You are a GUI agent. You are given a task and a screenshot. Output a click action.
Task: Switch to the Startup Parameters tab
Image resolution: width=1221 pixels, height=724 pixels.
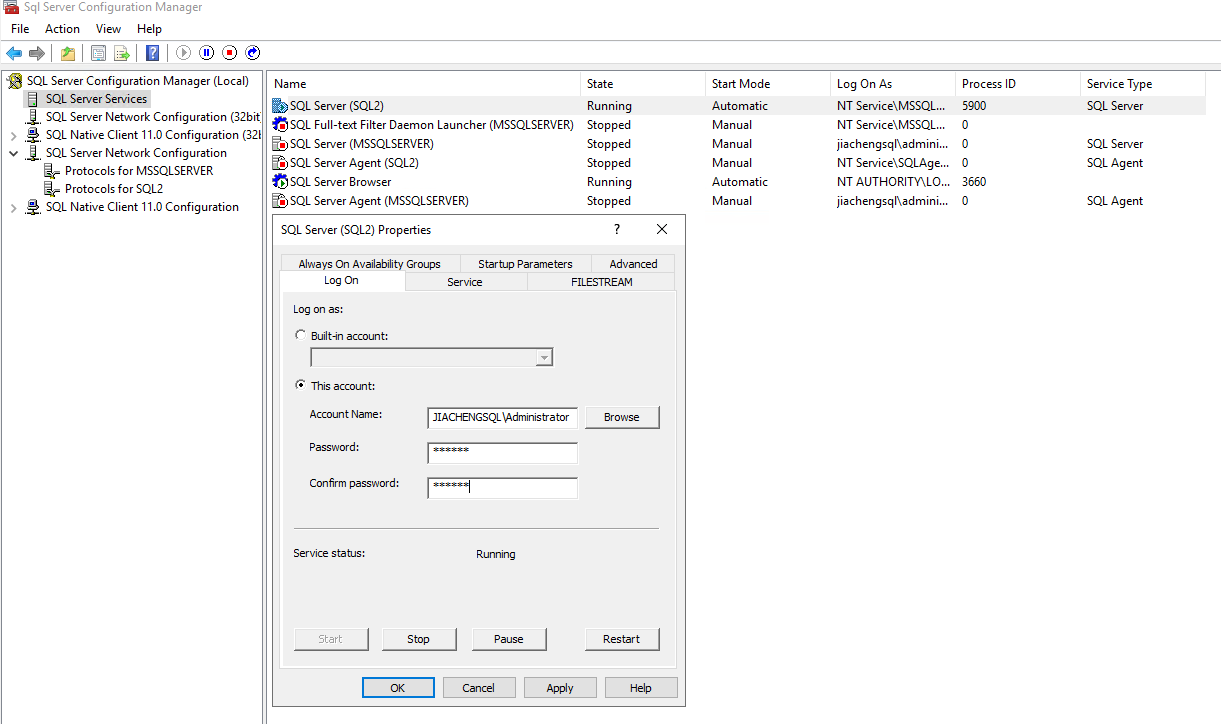[x=525, y=264]
